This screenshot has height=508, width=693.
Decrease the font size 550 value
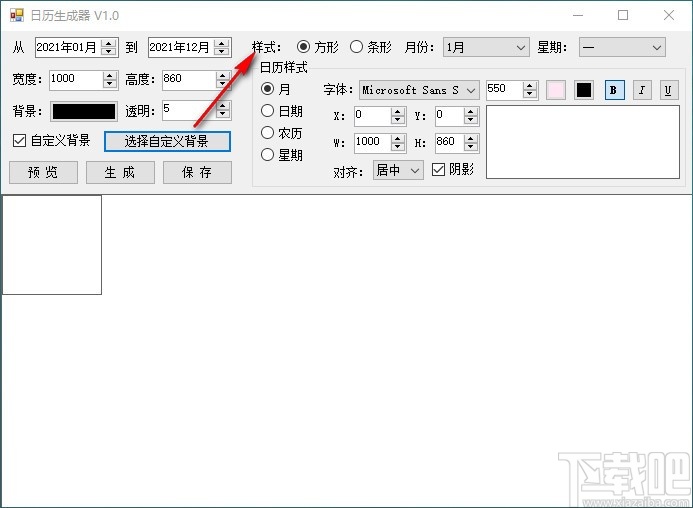pyautogui.click(x=529, y=94)
